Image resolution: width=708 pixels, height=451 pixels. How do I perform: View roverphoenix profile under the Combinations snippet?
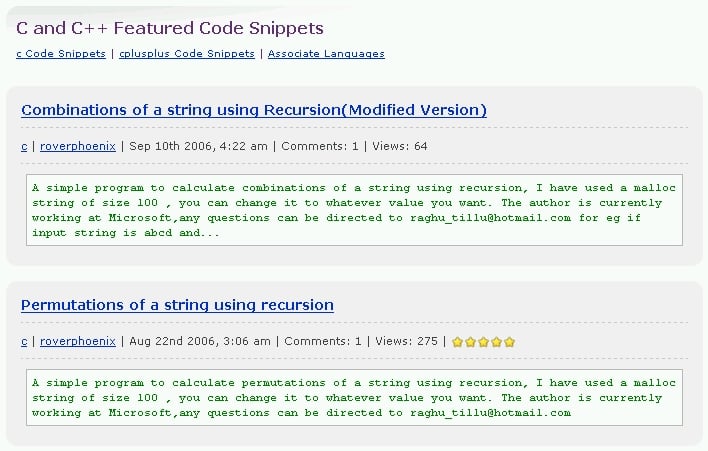point(78,146)
